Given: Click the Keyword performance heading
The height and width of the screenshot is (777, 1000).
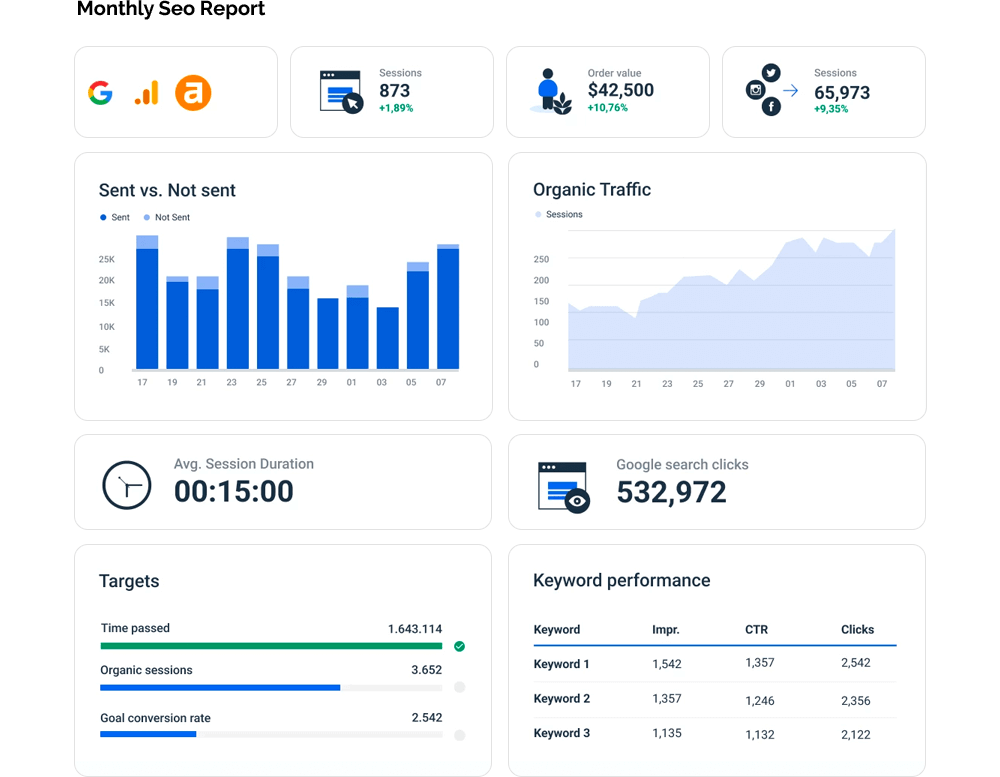Looking at the screenshot, I should coord(622,581).
